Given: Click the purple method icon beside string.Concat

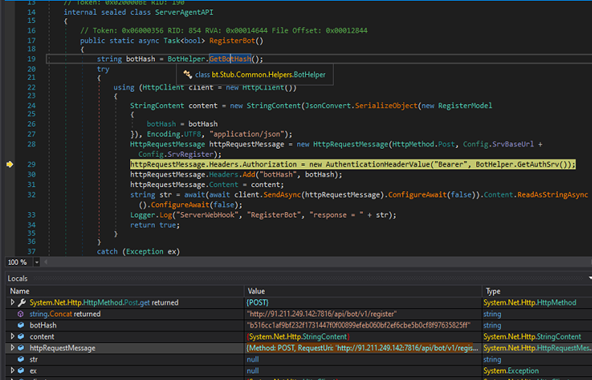Looking at the screenshot, I should coord(20,314).
